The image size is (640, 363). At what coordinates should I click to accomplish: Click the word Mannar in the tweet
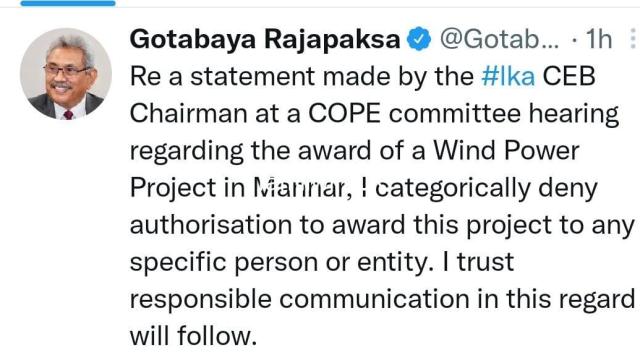pyautogui.click(x=299, y=188)
